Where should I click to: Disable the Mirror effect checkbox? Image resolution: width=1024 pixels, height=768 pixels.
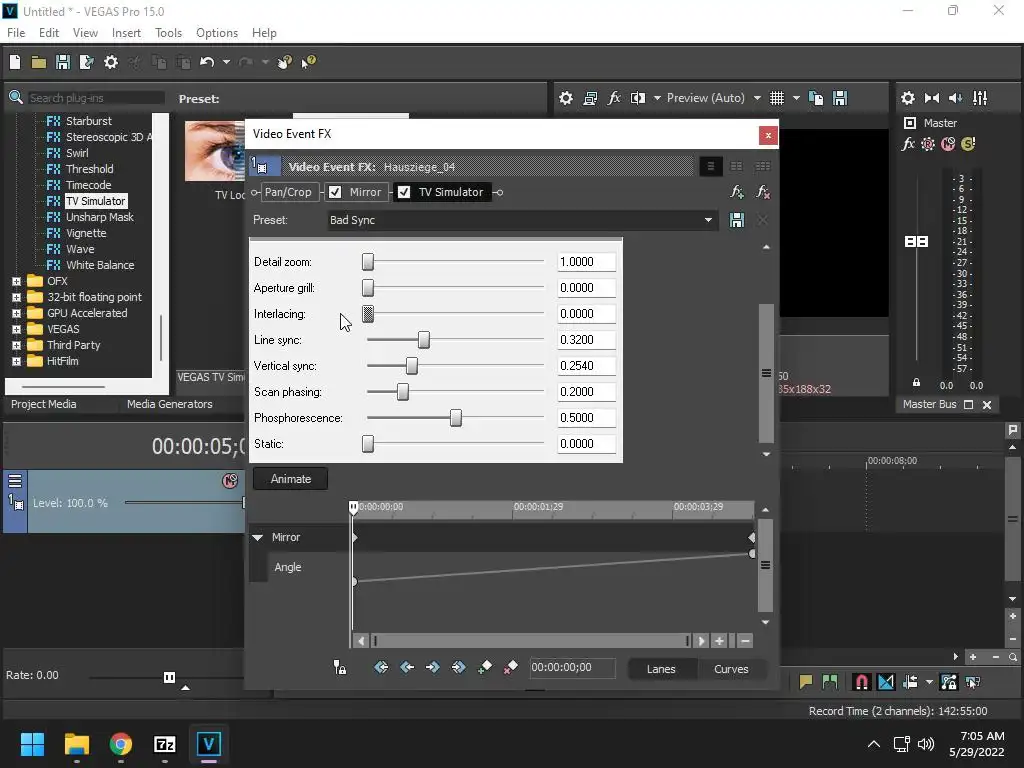pyautogui.click(x=335, y=192)
